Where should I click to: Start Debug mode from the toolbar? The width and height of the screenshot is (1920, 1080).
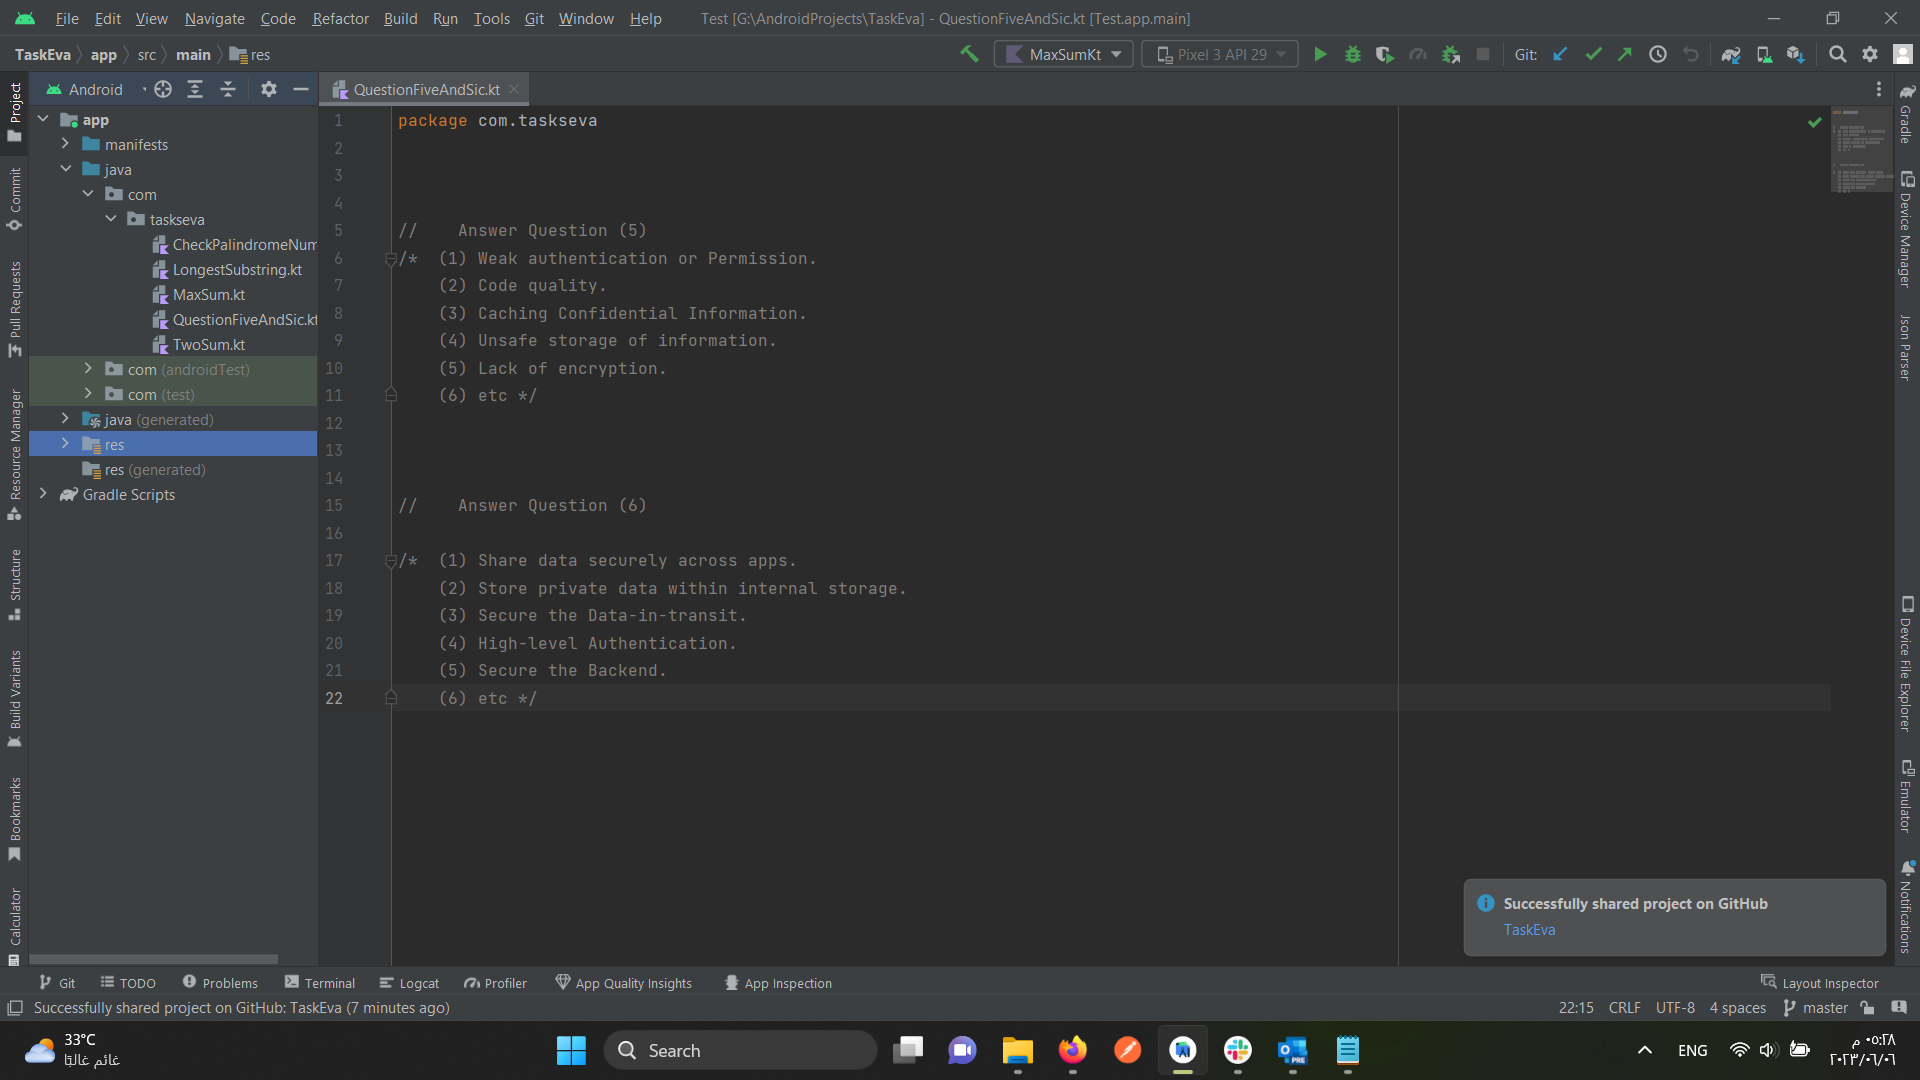1352,54
